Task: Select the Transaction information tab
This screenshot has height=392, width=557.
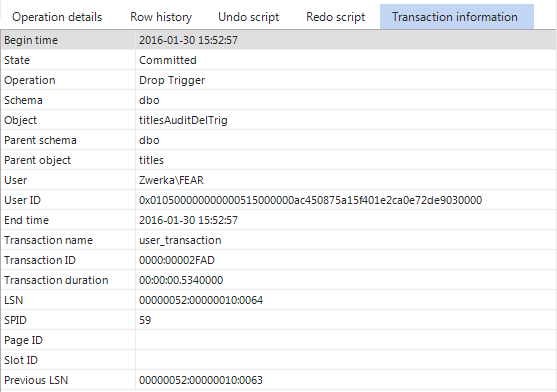Action: pos(457,17)
